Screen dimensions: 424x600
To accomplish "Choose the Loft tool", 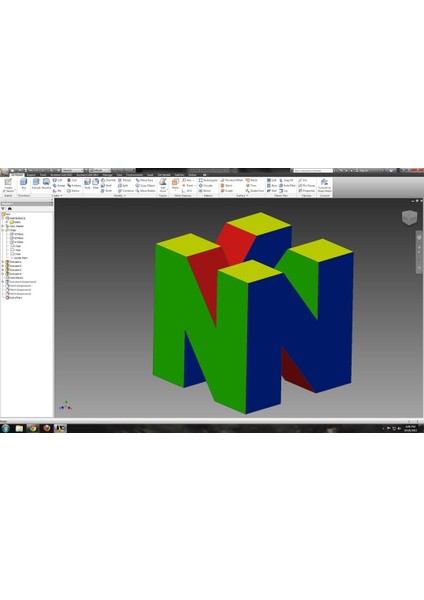I will pos(57,180).
